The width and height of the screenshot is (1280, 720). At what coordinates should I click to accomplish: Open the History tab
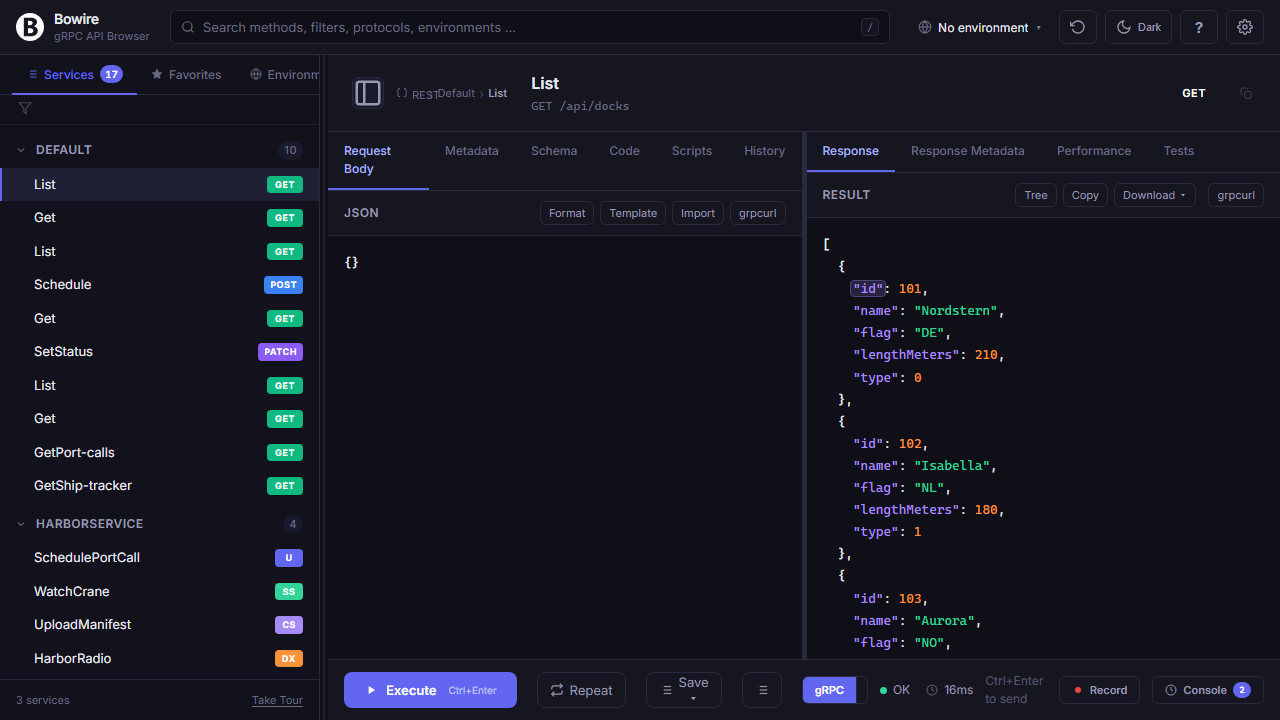(x=765, y=151)
